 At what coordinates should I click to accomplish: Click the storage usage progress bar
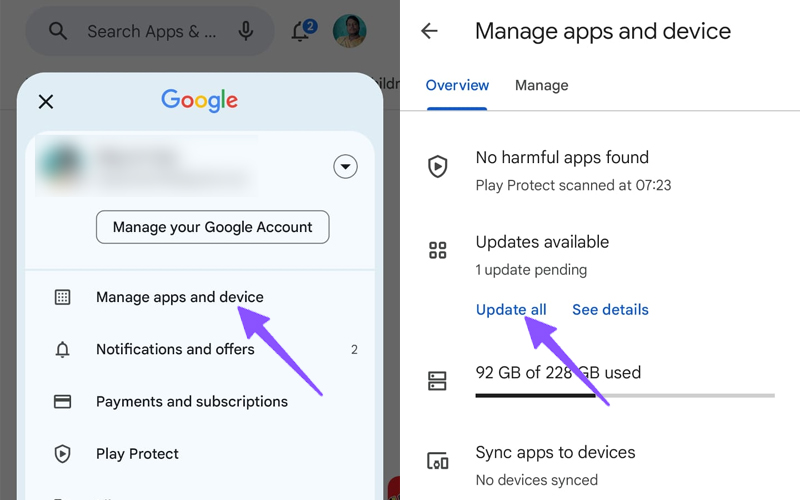point(625,395)
